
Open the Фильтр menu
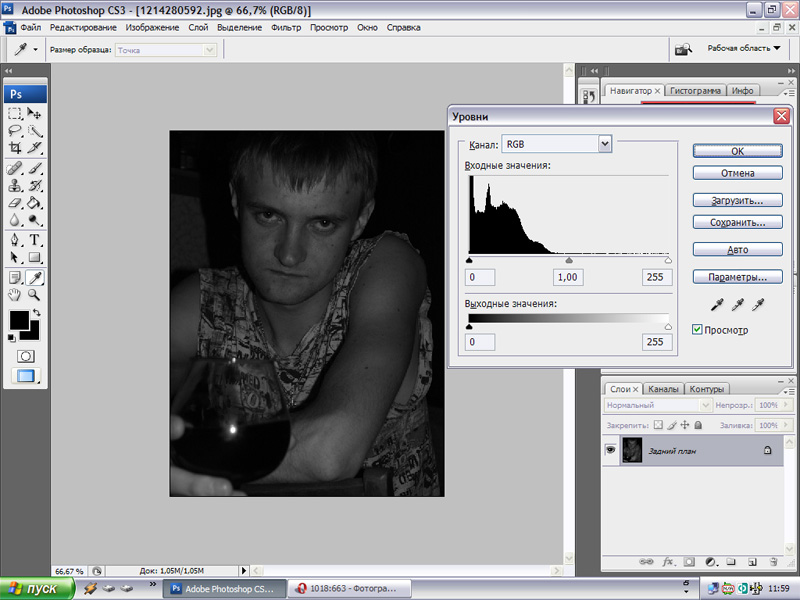[286, 28]
